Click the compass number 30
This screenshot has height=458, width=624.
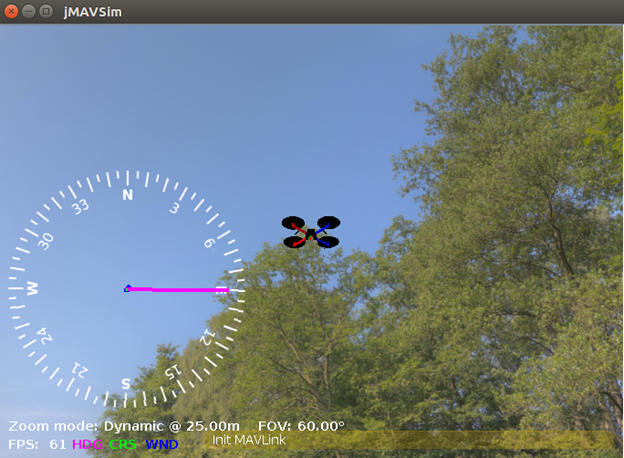pos(46,241)
